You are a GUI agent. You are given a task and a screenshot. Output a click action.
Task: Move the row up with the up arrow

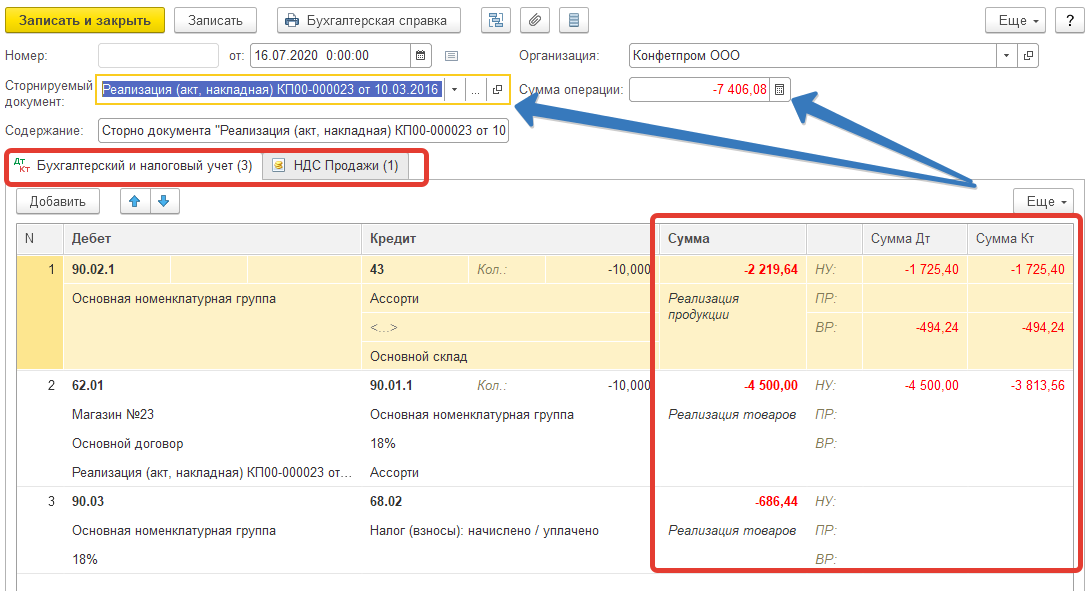coord(135,201)
